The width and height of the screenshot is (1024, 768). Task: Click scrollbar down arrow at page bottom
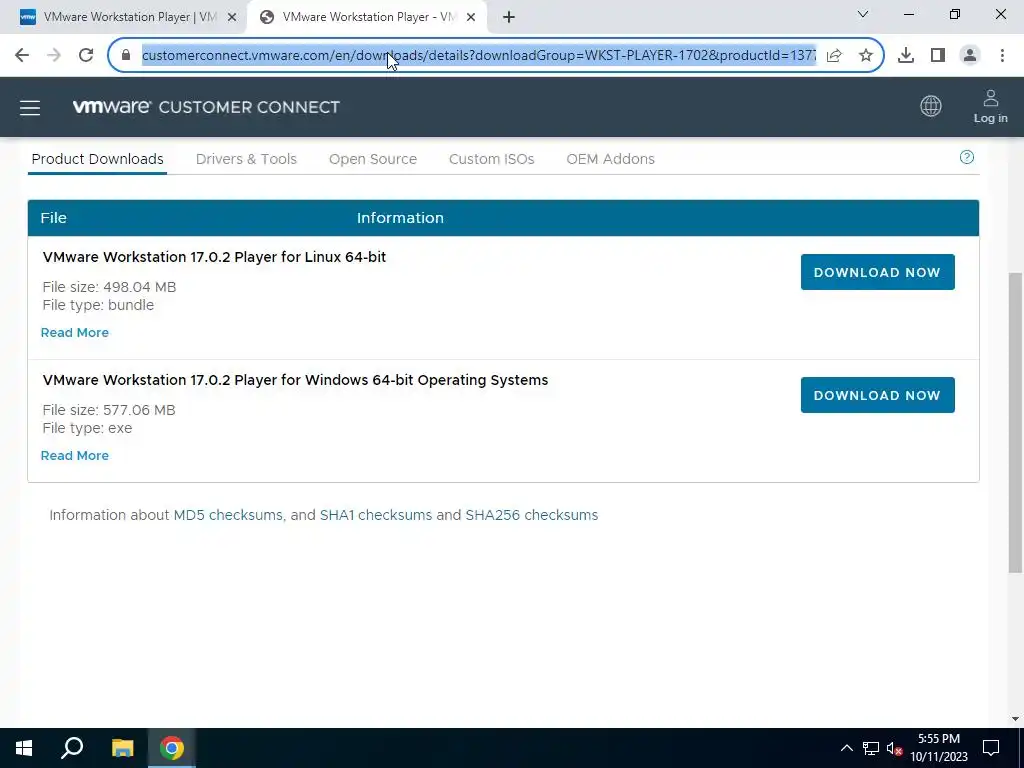(1015, 719)
